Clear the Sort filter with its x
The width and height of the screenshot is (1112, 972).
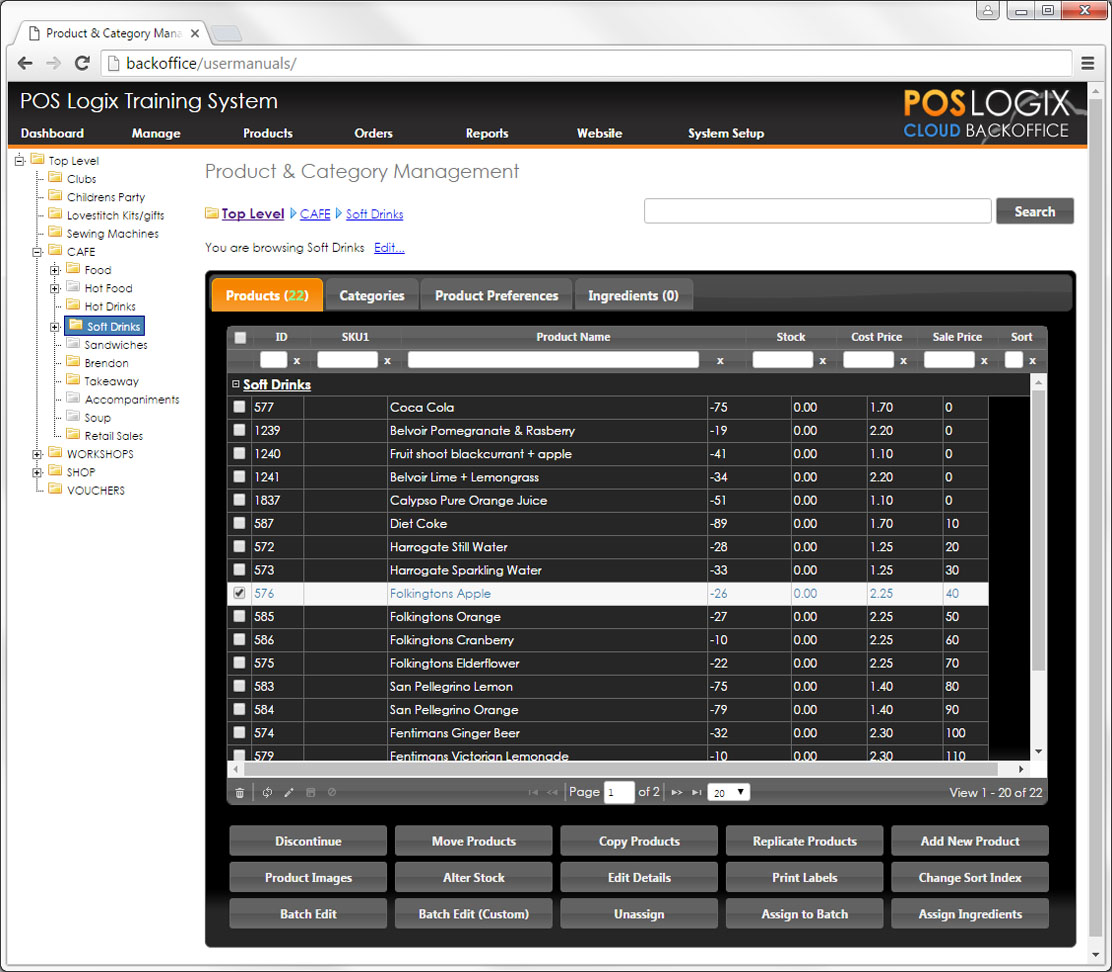click(x=1033, y=361)
